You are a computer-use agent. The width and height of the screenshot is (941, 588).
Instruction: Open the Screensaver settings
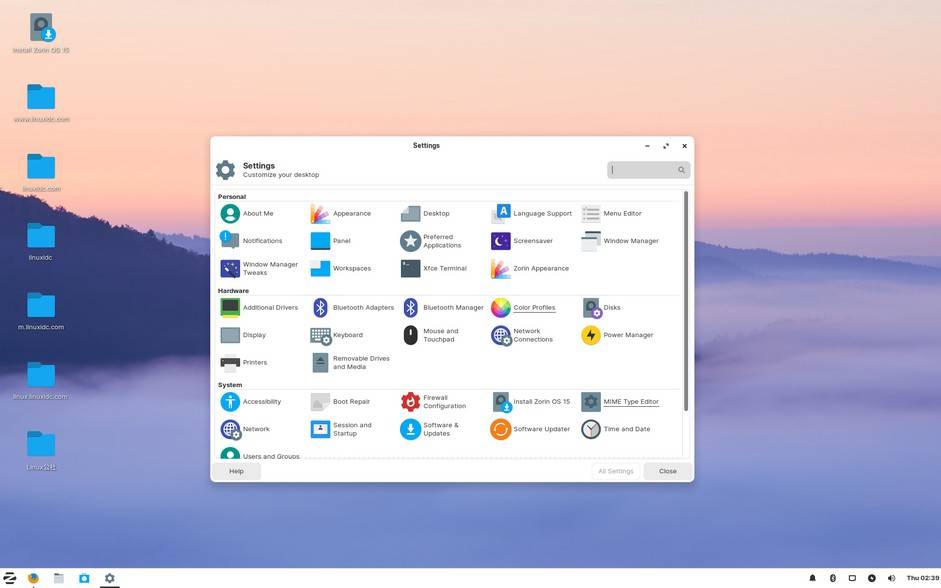click(x=531, y=240)
